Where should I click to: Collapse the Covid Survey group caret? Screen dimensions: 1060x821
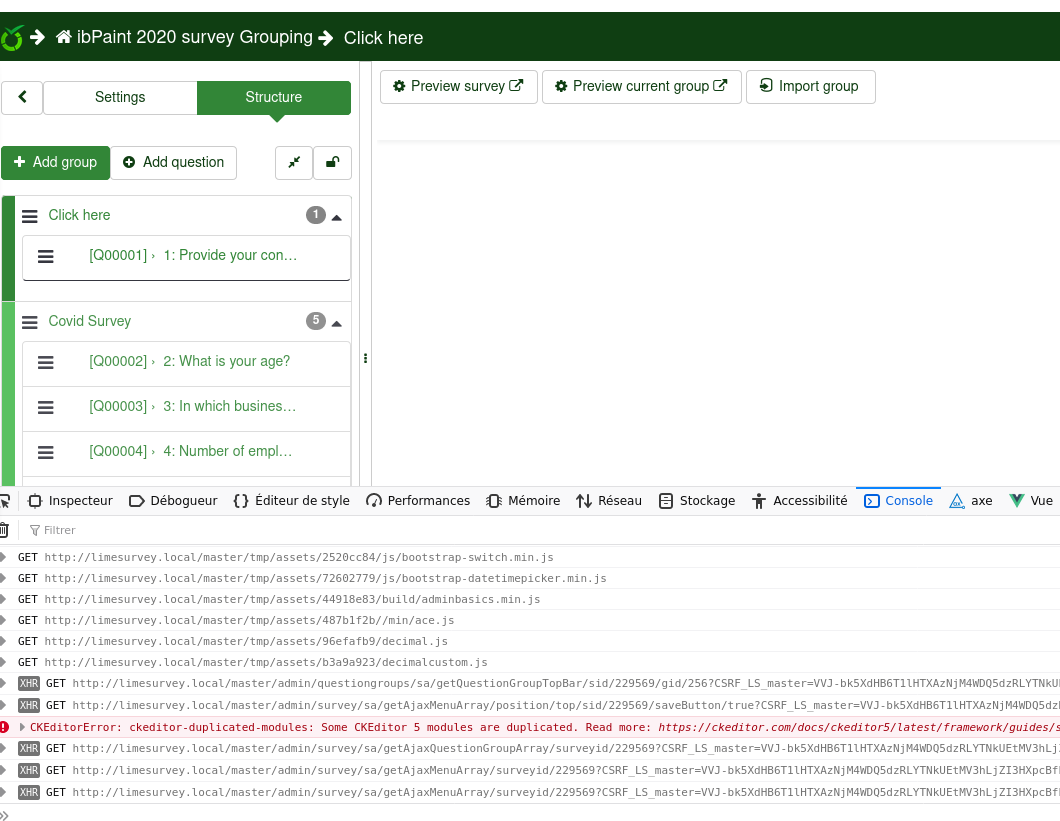[x=337, y=323]
